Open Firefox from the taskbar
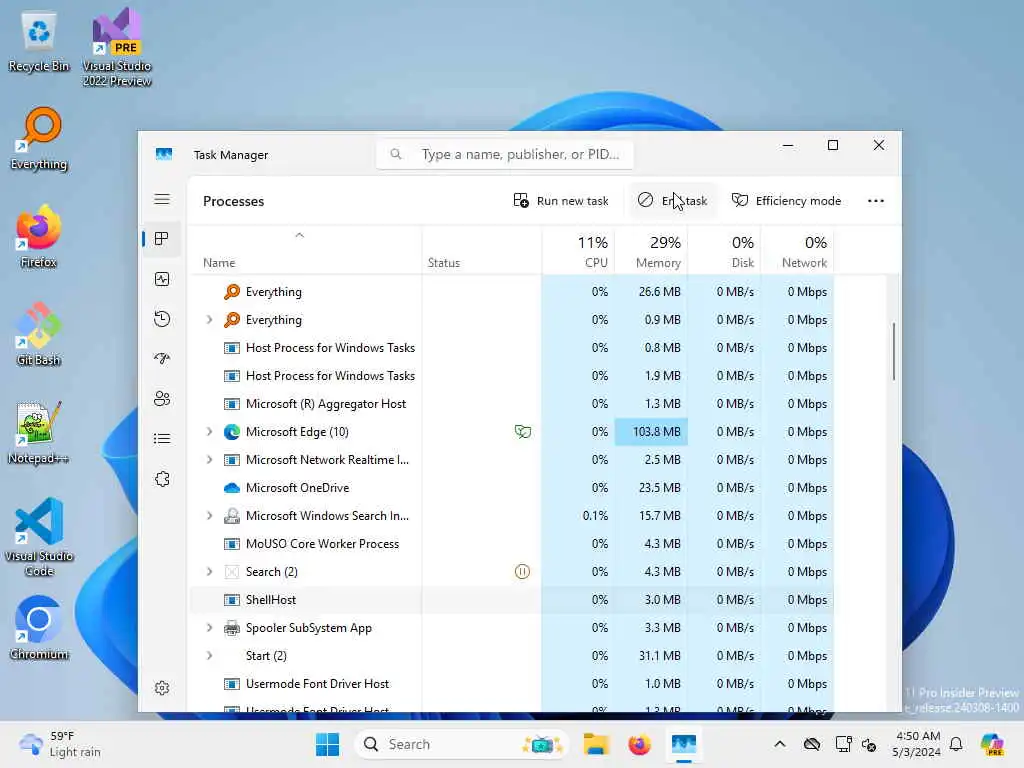Screen dimensions: 1024x768 point(639,744)
